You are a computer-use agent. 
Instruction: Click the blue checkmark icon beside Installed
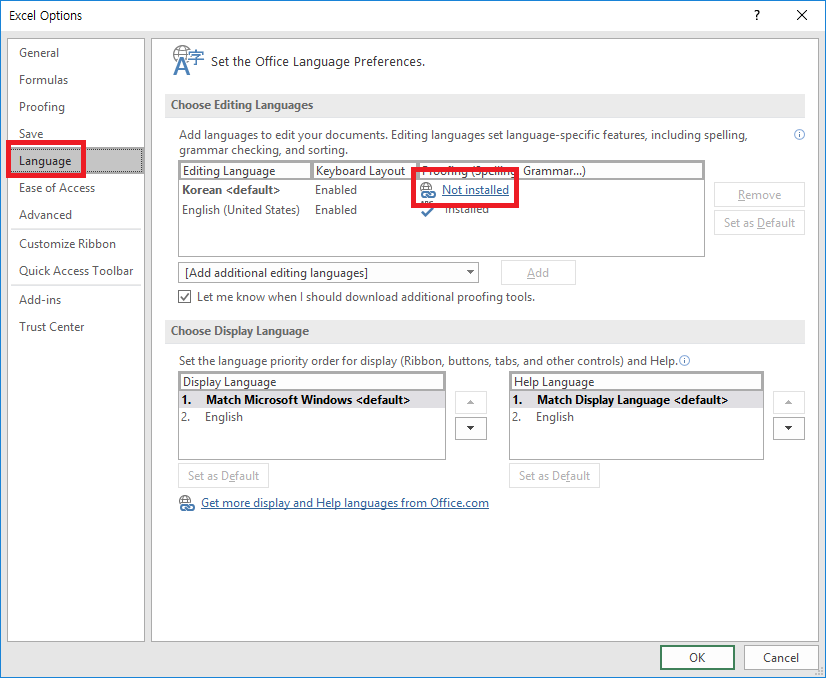pyautogui.click(x=427, y=210)
